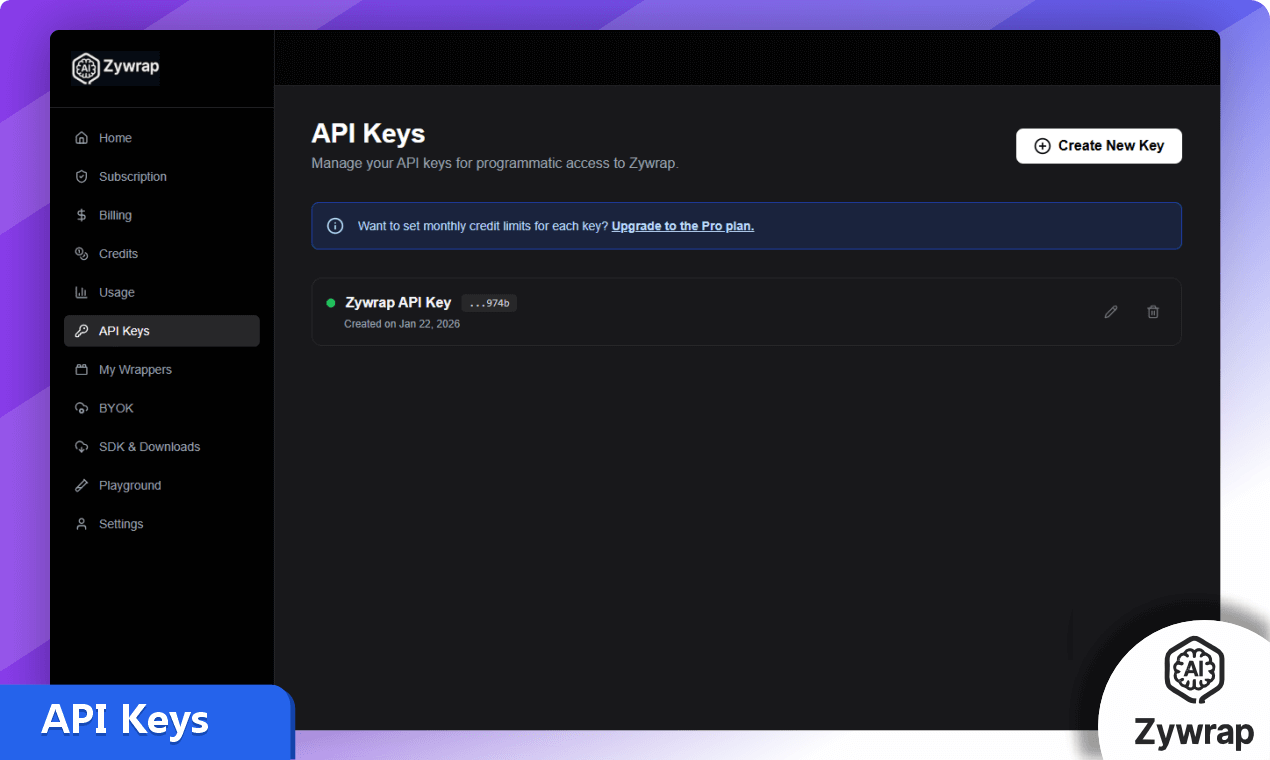1270x760 pixels.
Task: Click the My Wrappers box icon
Action: tap(82, 370)
